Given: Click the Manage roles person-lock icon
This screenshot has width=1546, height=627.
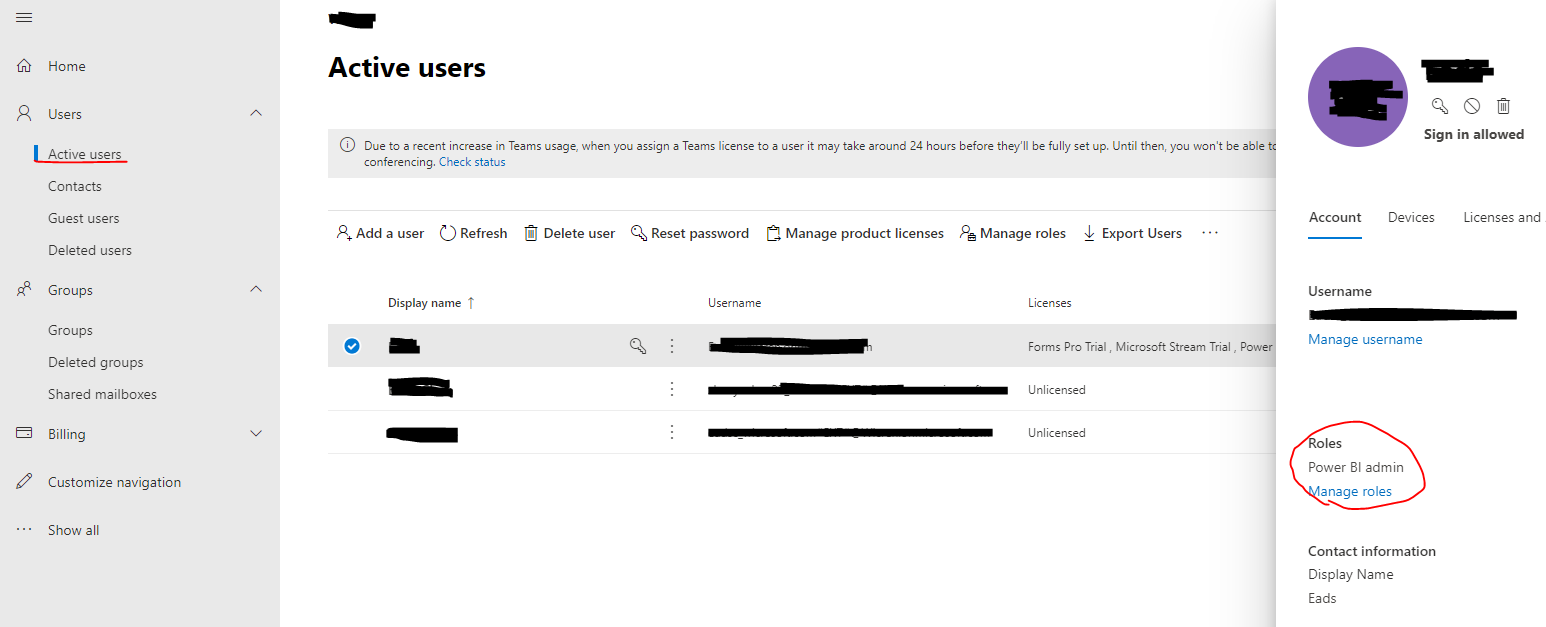Looking at the screenshot, I should pos(967,233).
